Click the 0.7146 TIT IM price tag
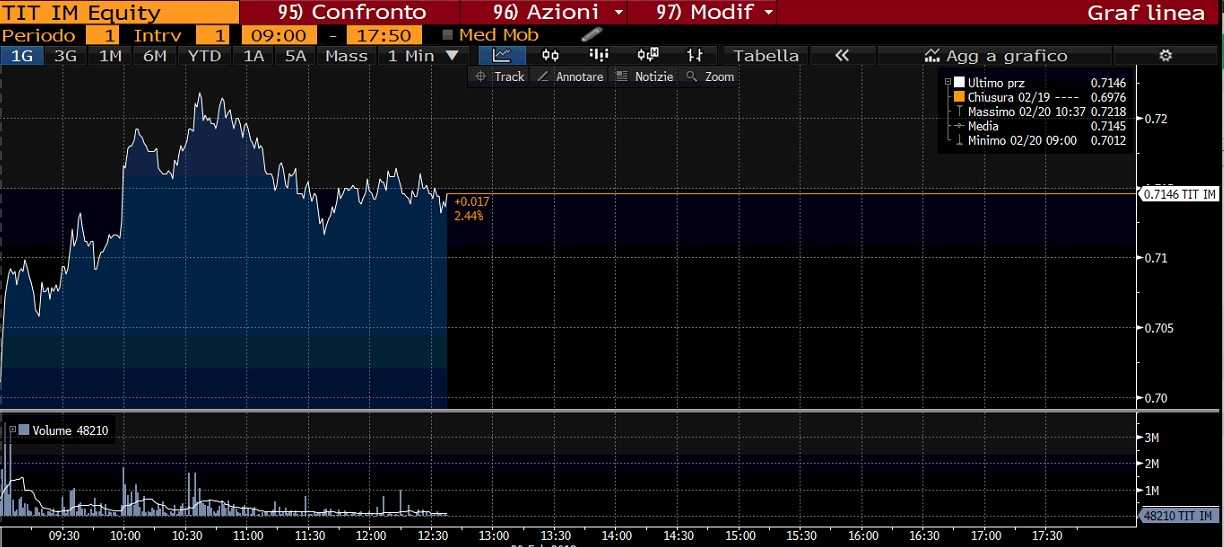The image size is (1224, 547). pyautogui.click(x=1180, y=194)
